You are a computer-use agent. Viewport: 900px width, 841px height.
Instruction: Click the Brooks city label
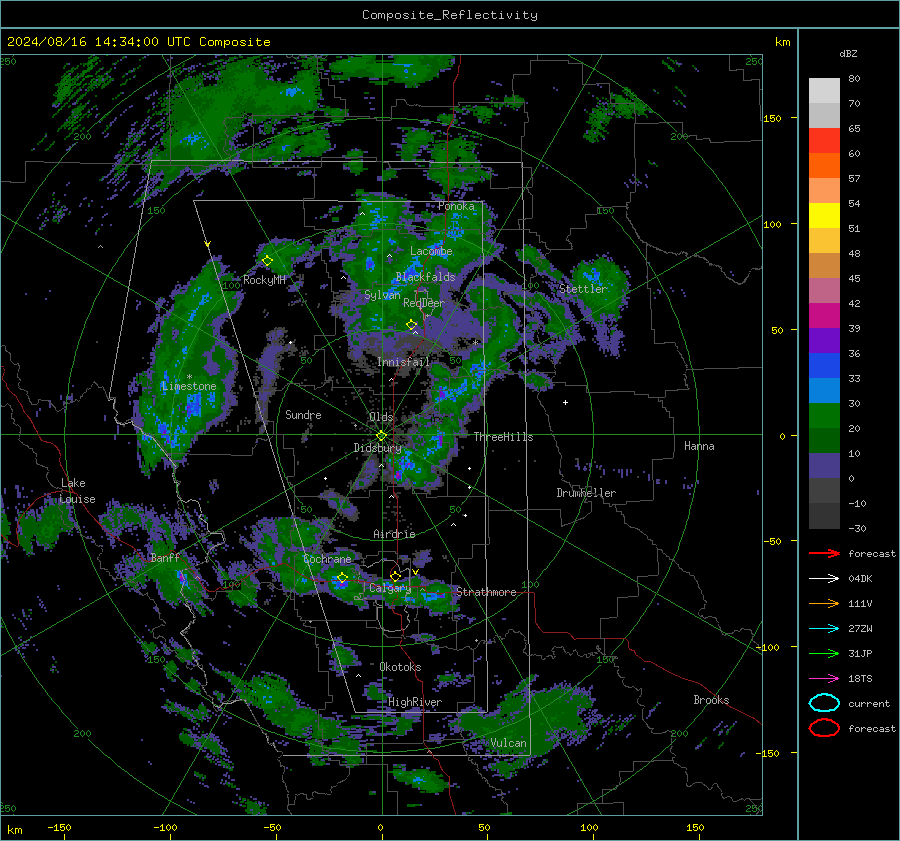(711, 700)
